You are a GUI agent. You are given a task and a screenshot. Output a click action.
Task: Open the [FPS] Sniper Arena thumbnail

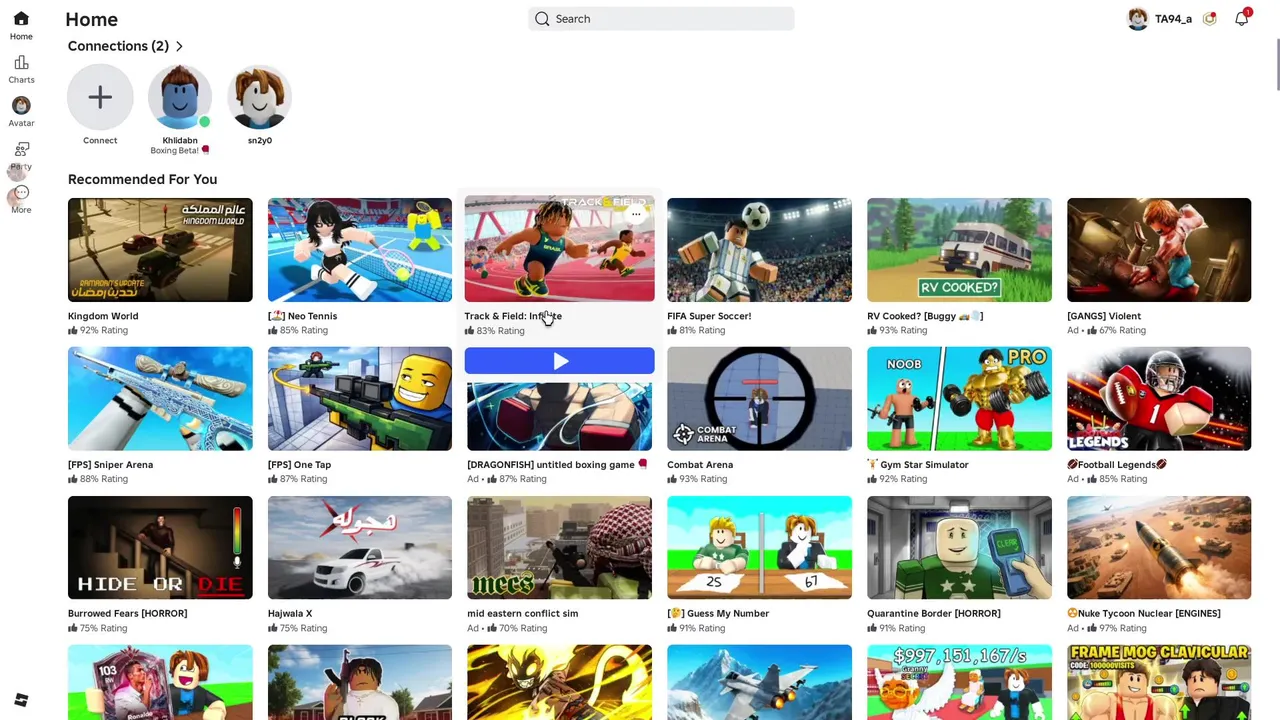[x=160, y=399]
